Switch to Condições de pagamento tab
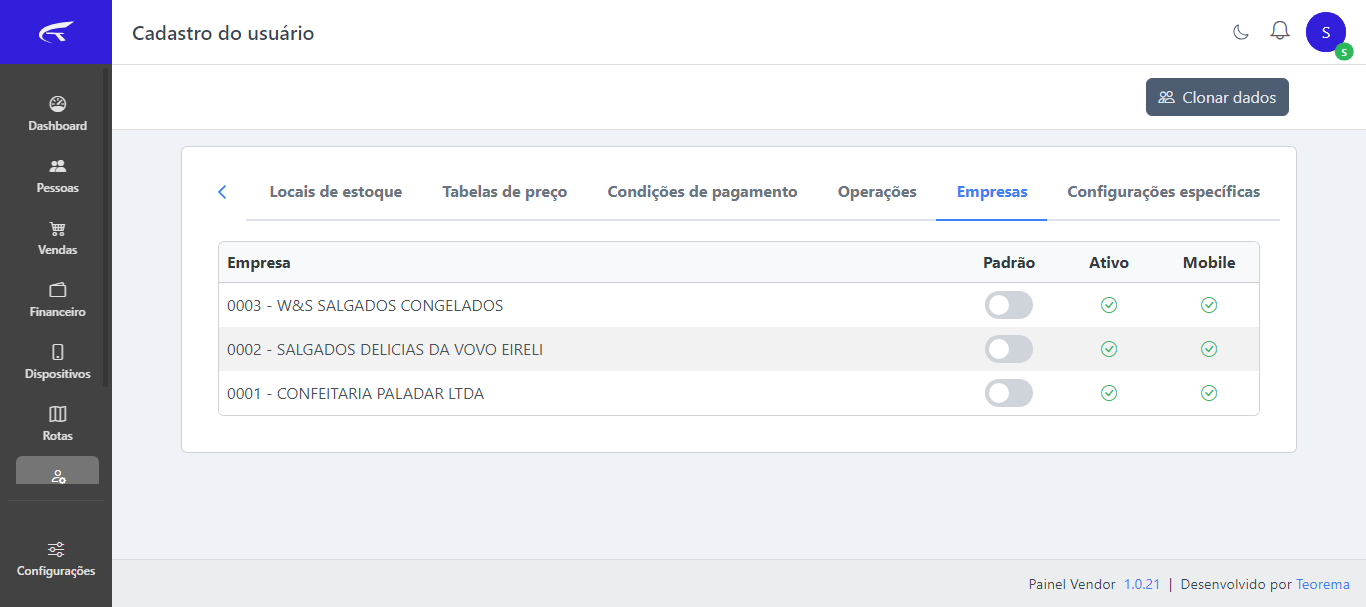The width and height of the screenshot is (1366, 607). pos(703,192)
